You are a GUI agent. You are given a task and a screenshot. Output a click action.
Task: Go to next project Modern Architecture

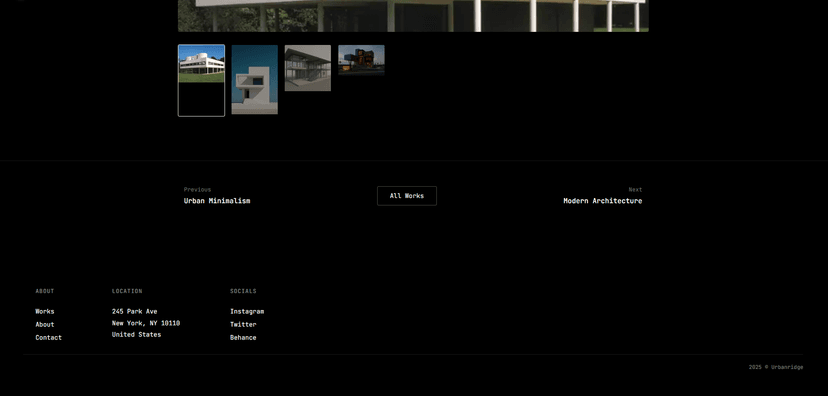point(603,201)
